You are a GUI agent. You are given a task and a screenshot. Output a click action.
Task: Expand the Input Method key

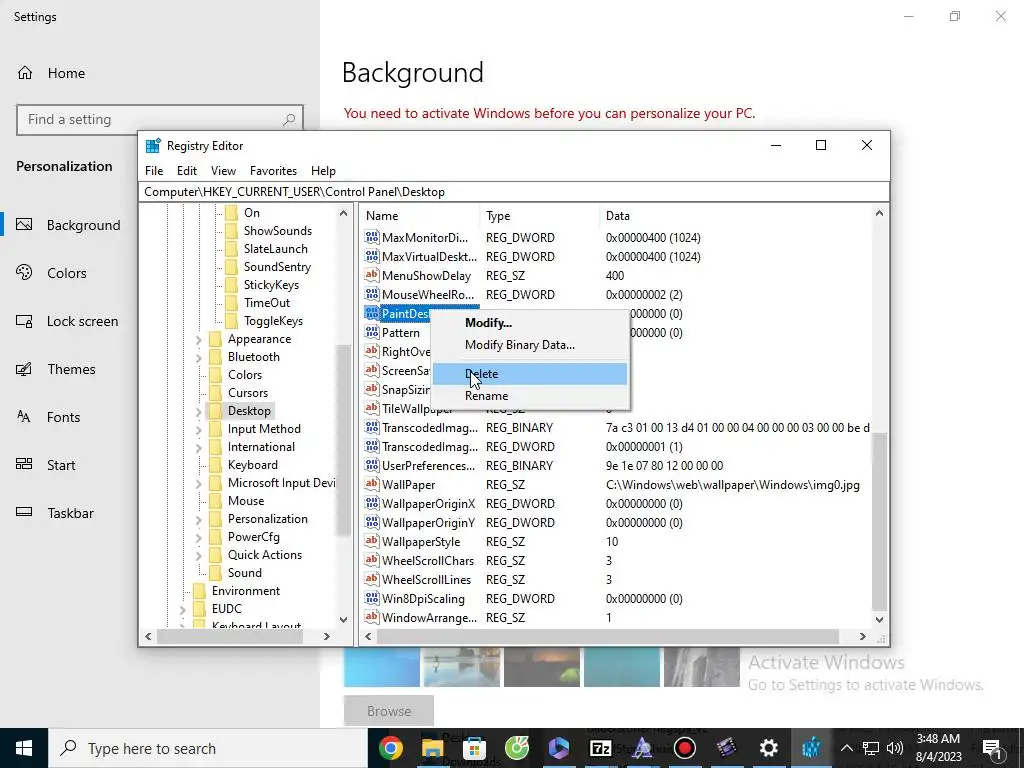click(199, 430)
